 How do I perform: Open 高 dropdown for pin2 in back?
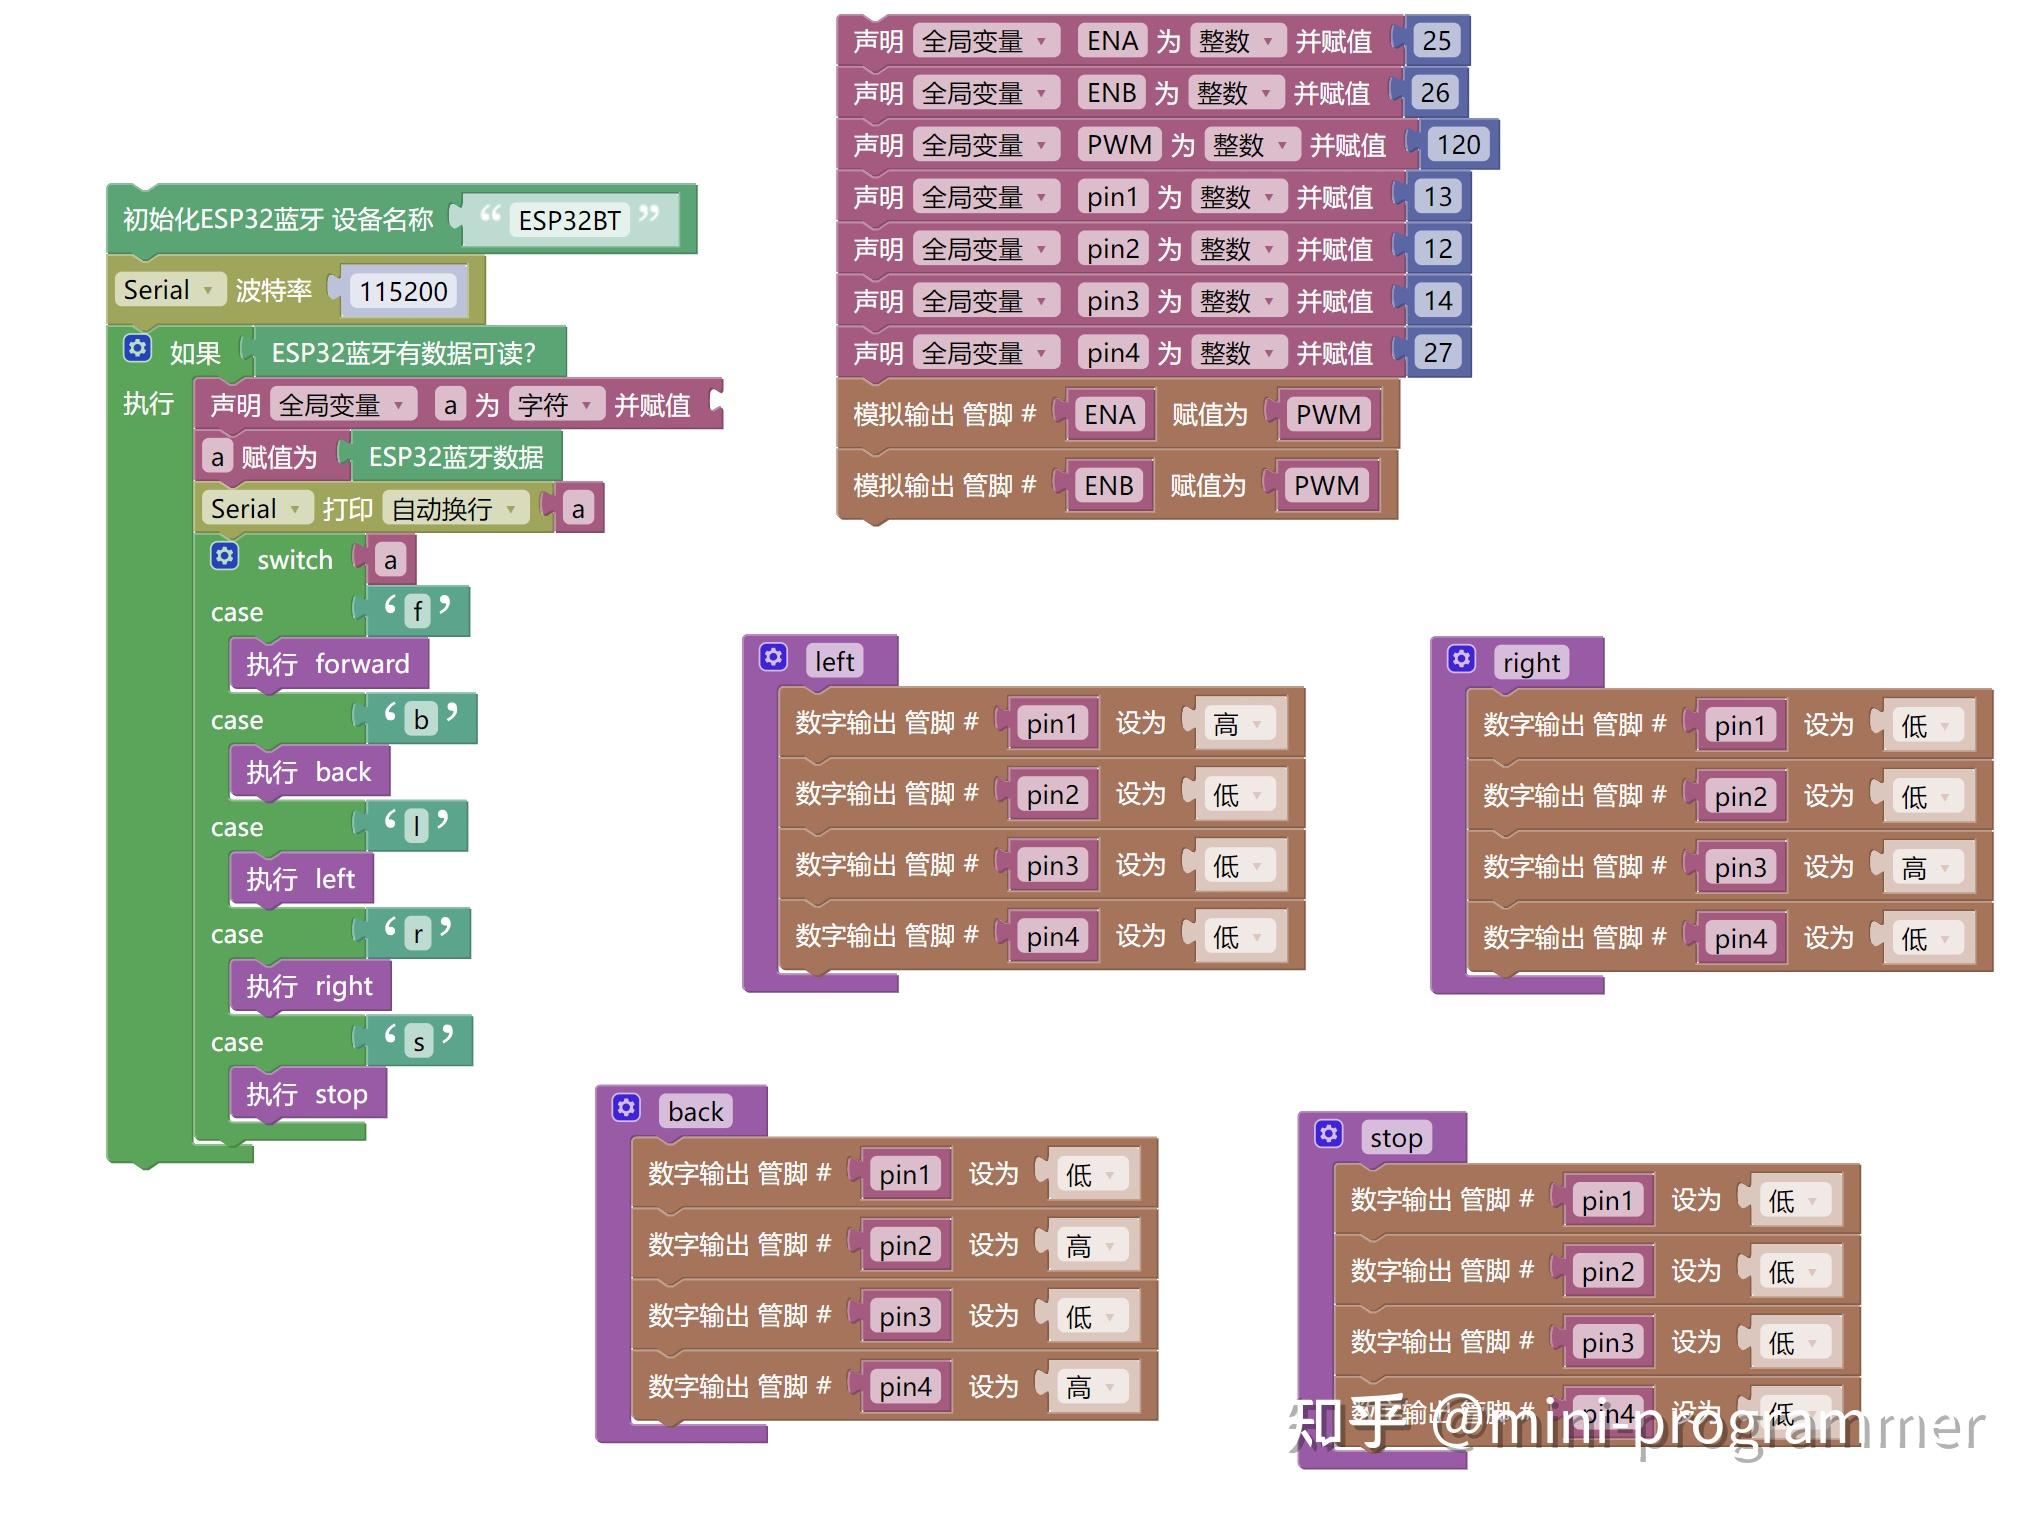(1091, 1245)
